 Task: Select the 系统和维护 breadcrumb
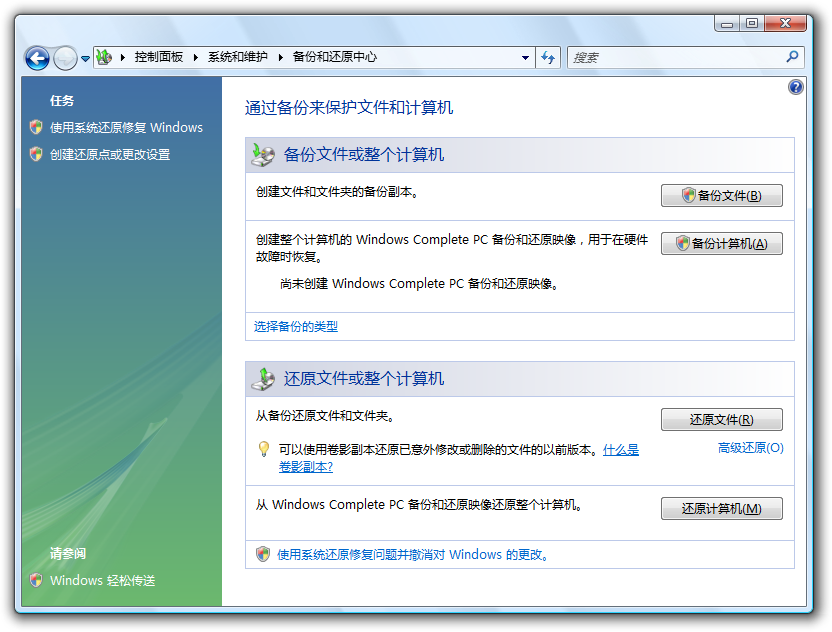237,57
